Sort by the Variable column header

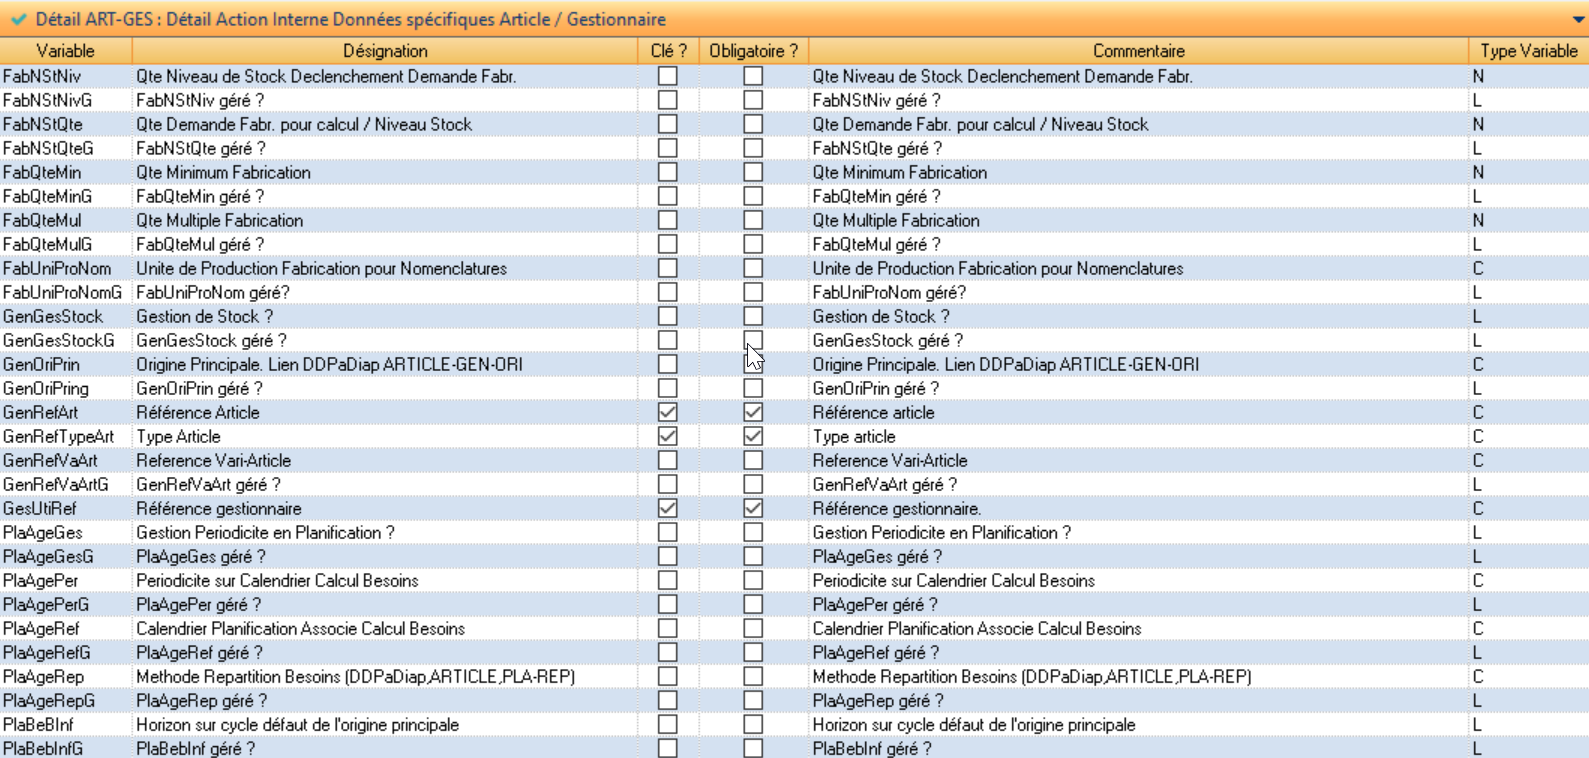click(x=65, y=51)
